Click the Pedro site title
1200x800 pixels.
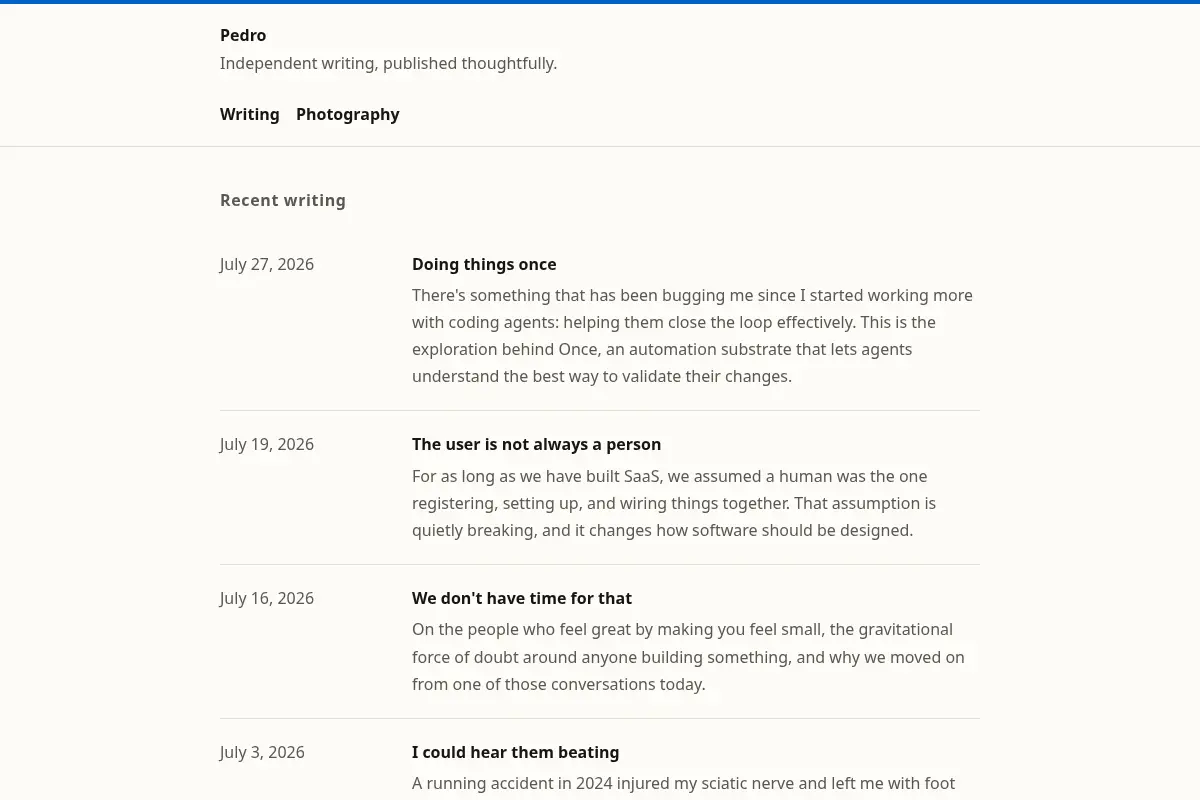[x=243, y=35]
